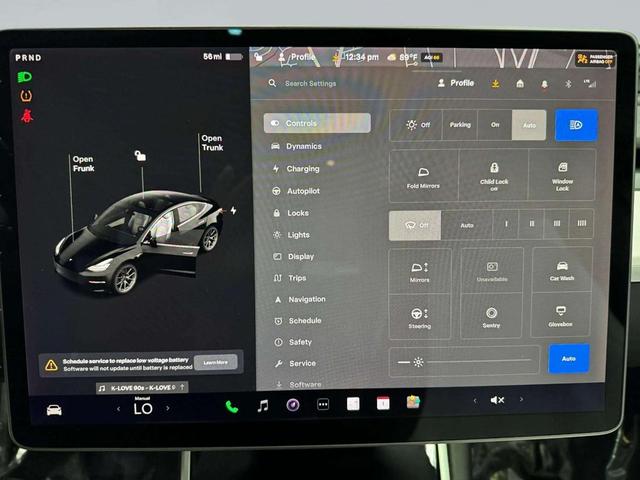Tap the status bar lock icon
This screenshot has width=640, height=480.
[x=258, y=57]
